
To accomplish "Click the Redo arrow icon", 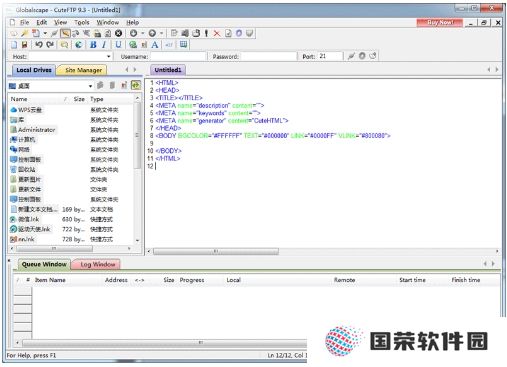I will [50, 45].
